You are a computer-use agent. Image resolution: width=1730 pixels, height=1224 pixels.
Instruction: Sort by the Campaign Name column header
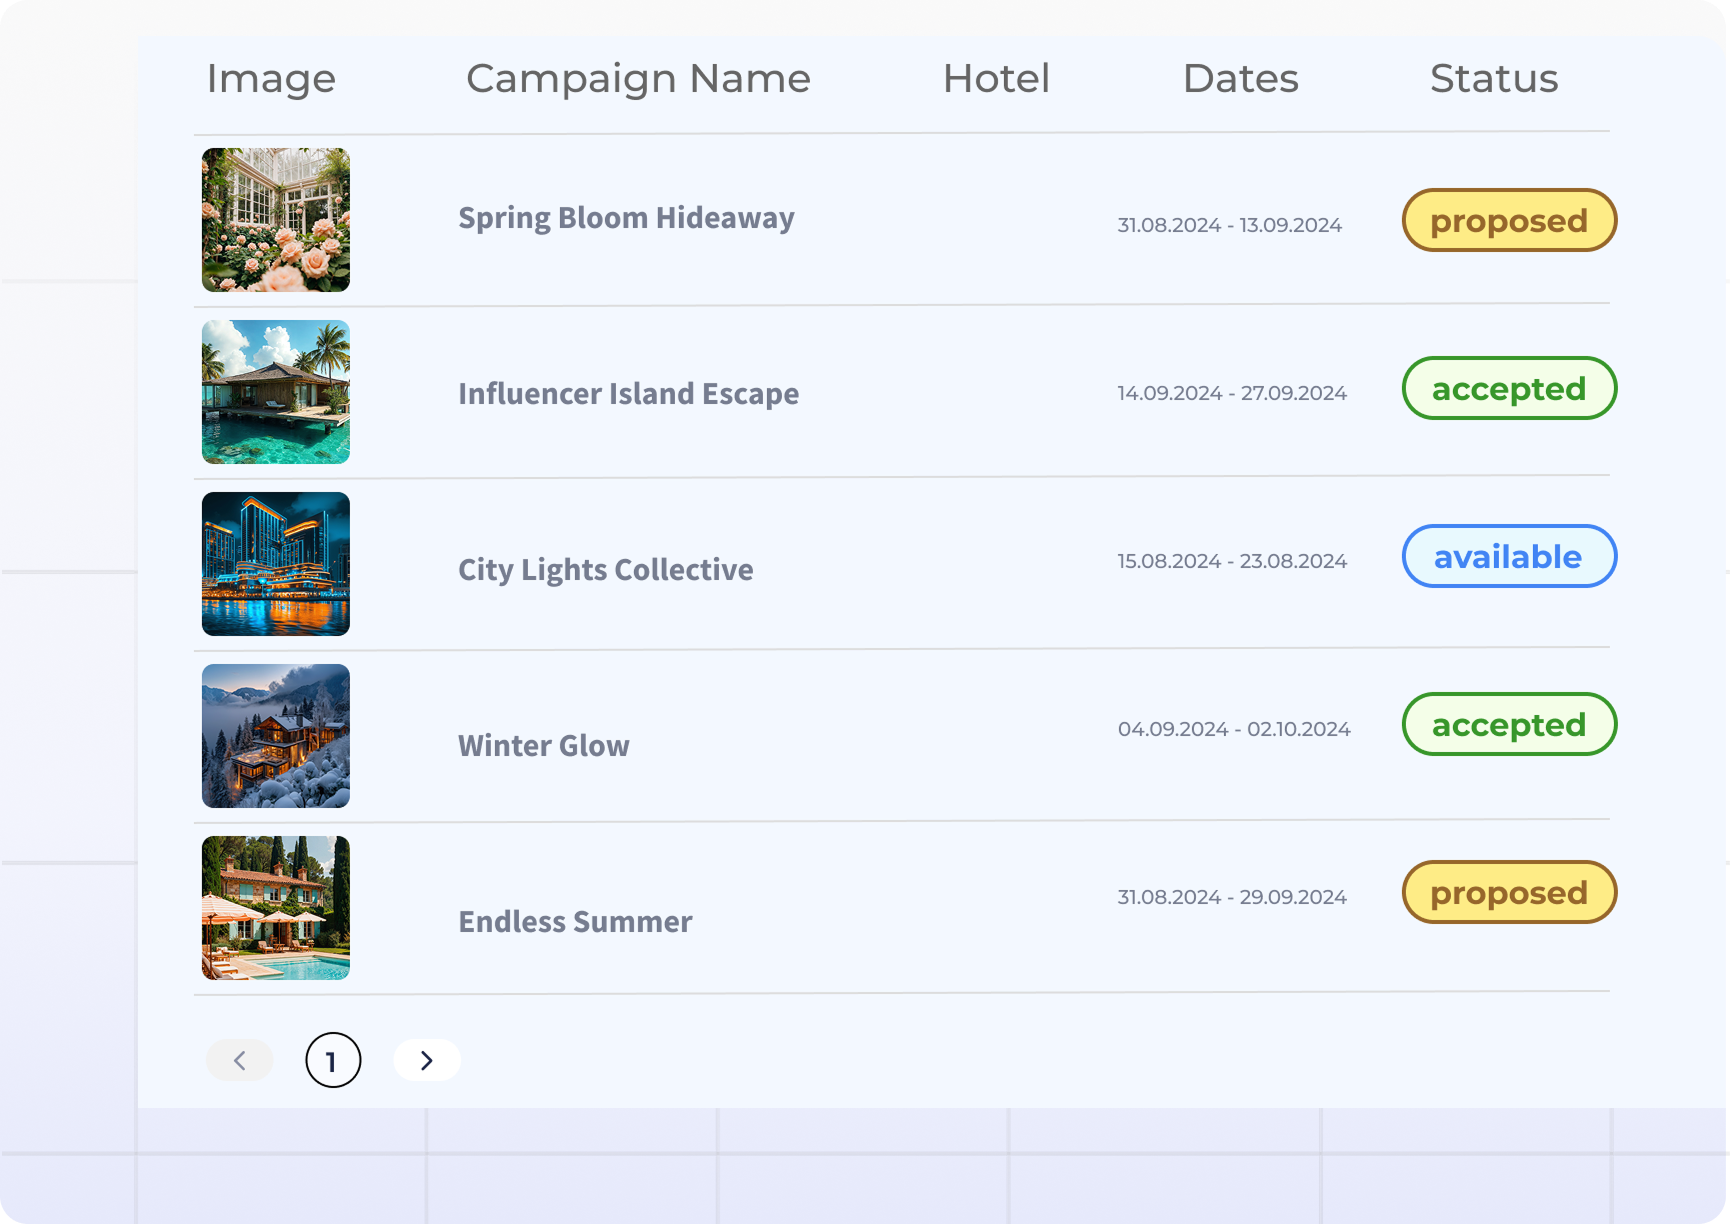tap(638, 79)
